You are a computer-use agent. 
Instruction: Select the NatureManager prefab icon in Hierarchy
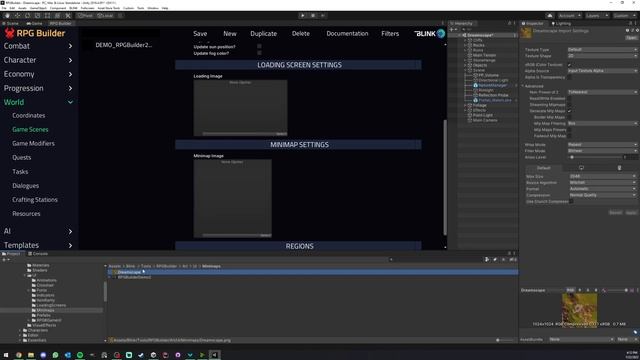tap(476, 85)
